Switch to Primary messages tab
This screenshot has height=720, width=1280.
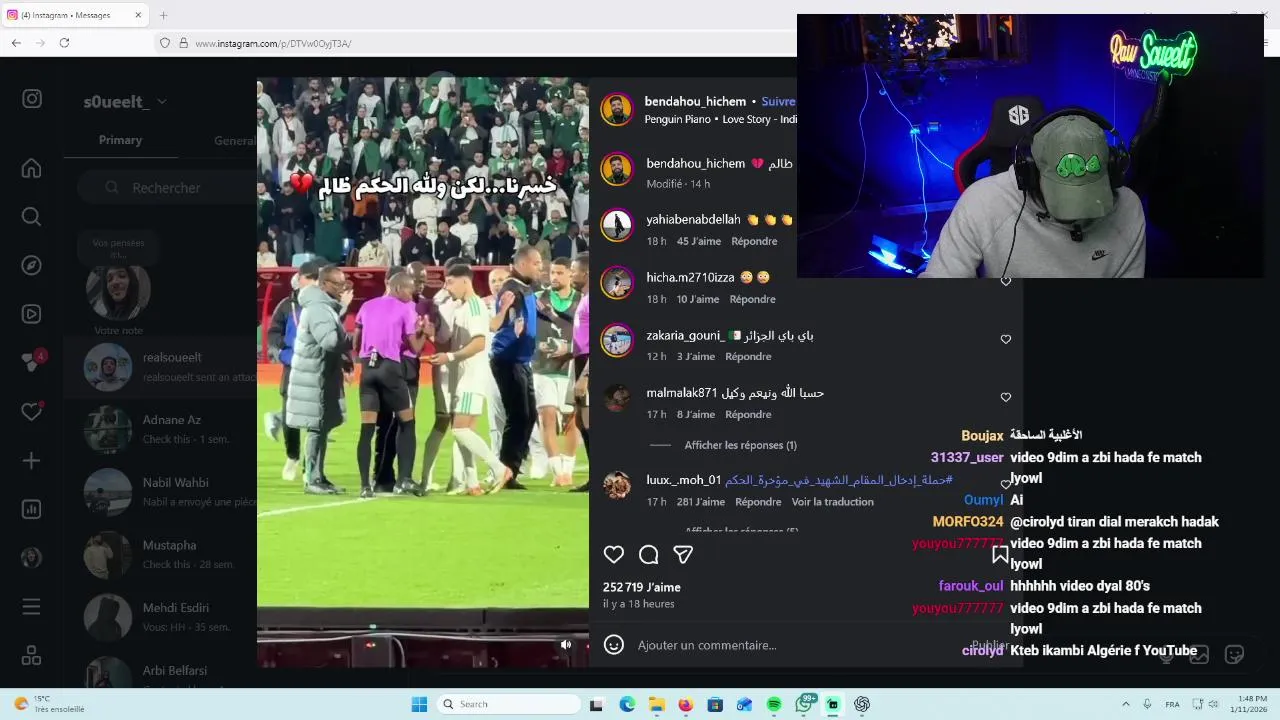(x=120, y=140)
